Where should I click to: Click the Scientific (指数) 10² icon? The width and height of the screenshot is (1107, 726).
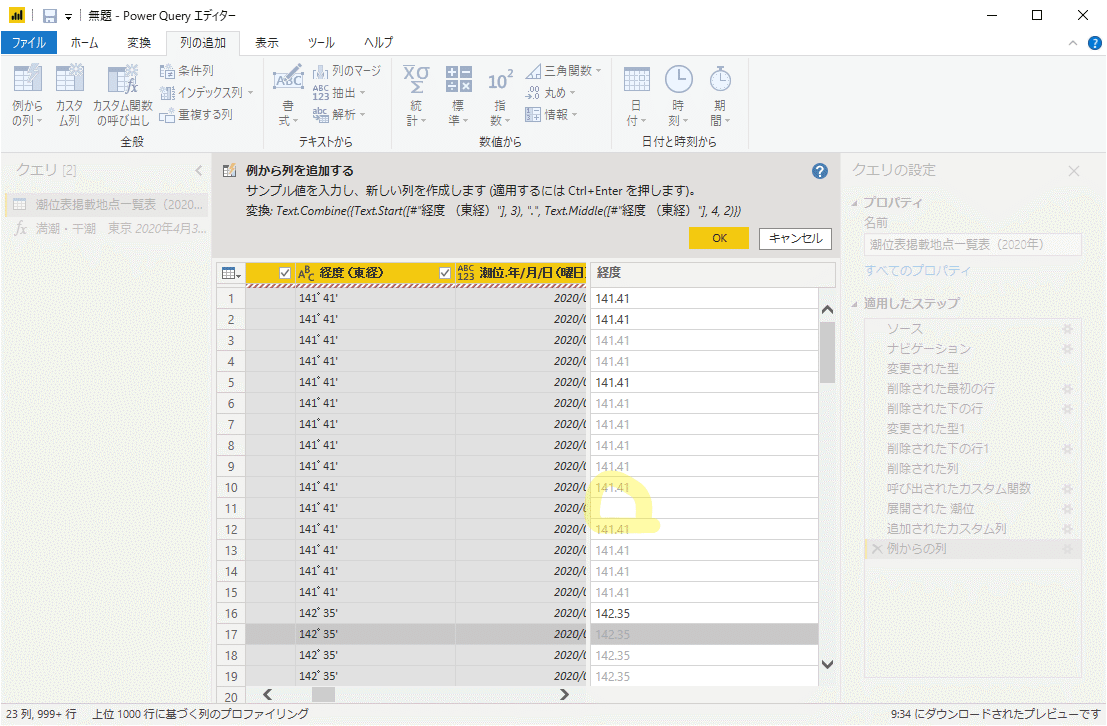click(x=500, y=81)
